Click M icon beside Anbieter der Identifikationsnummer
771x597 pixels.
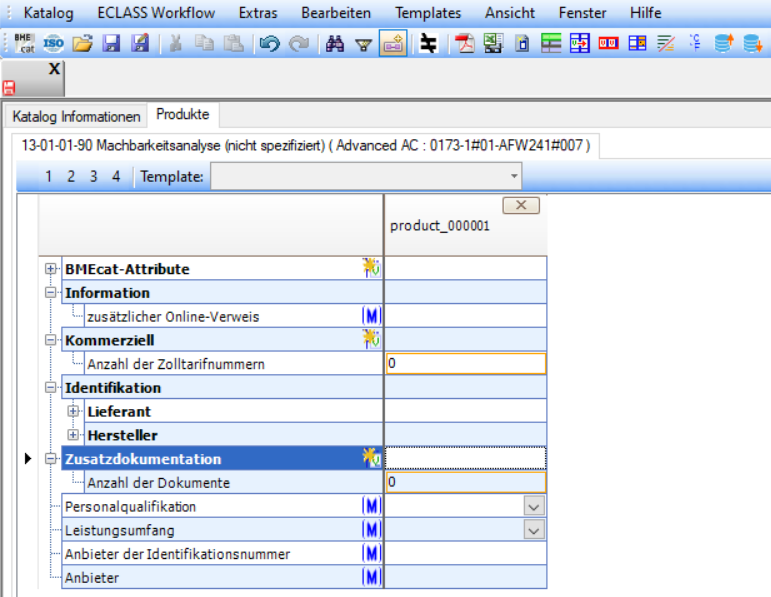(372, 553)
